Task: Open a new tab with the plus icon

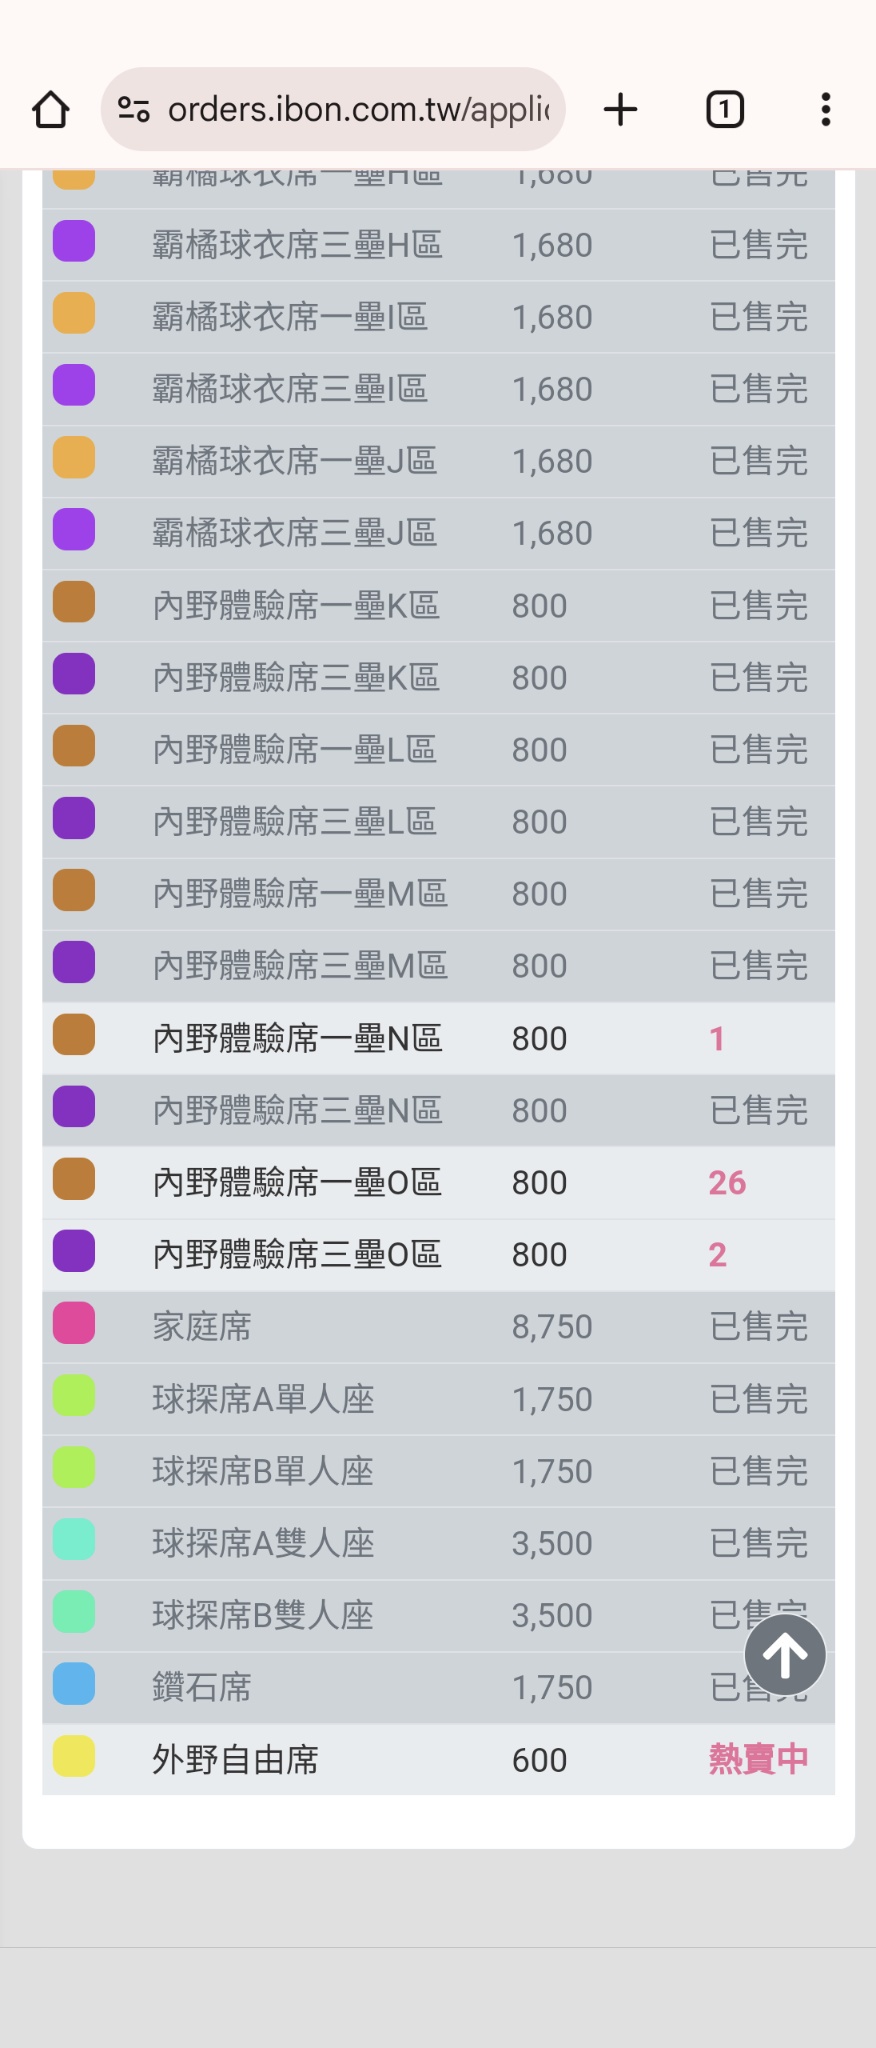Action: [x=620, y=109]
